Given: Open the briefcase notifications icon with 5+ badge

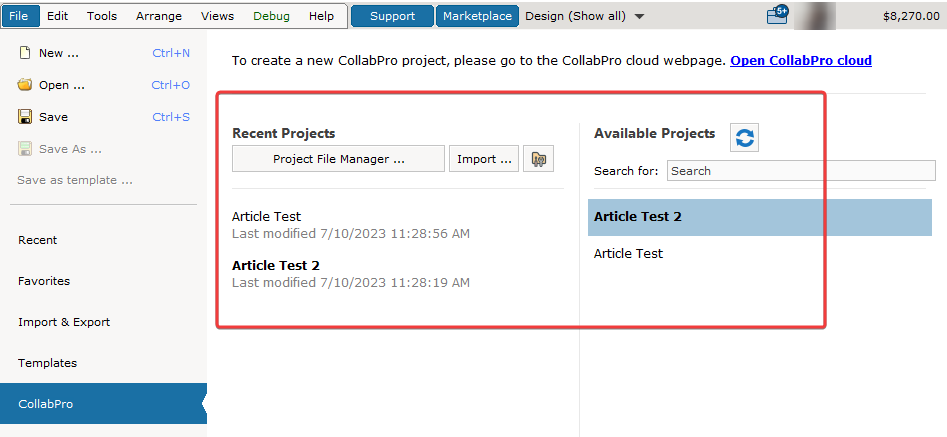Looking at the screenshot, I should click(778, 14).
